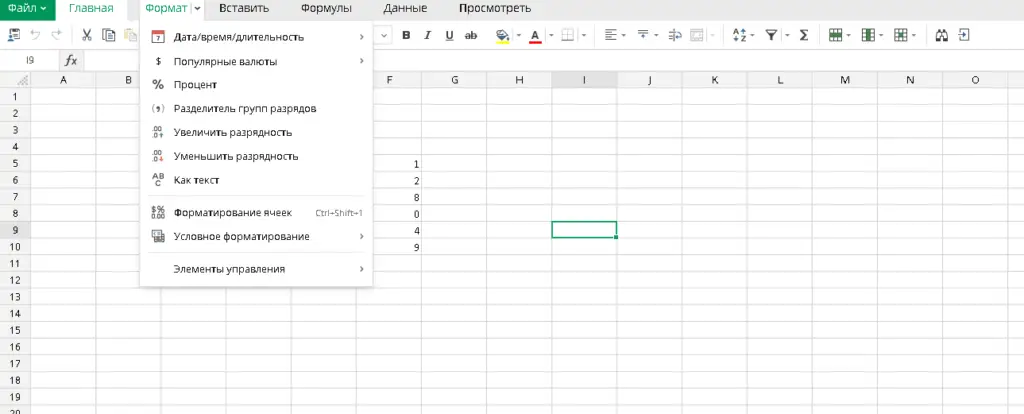
Task: Open Find with the binoculars icon
Action: tap(941, 35)
